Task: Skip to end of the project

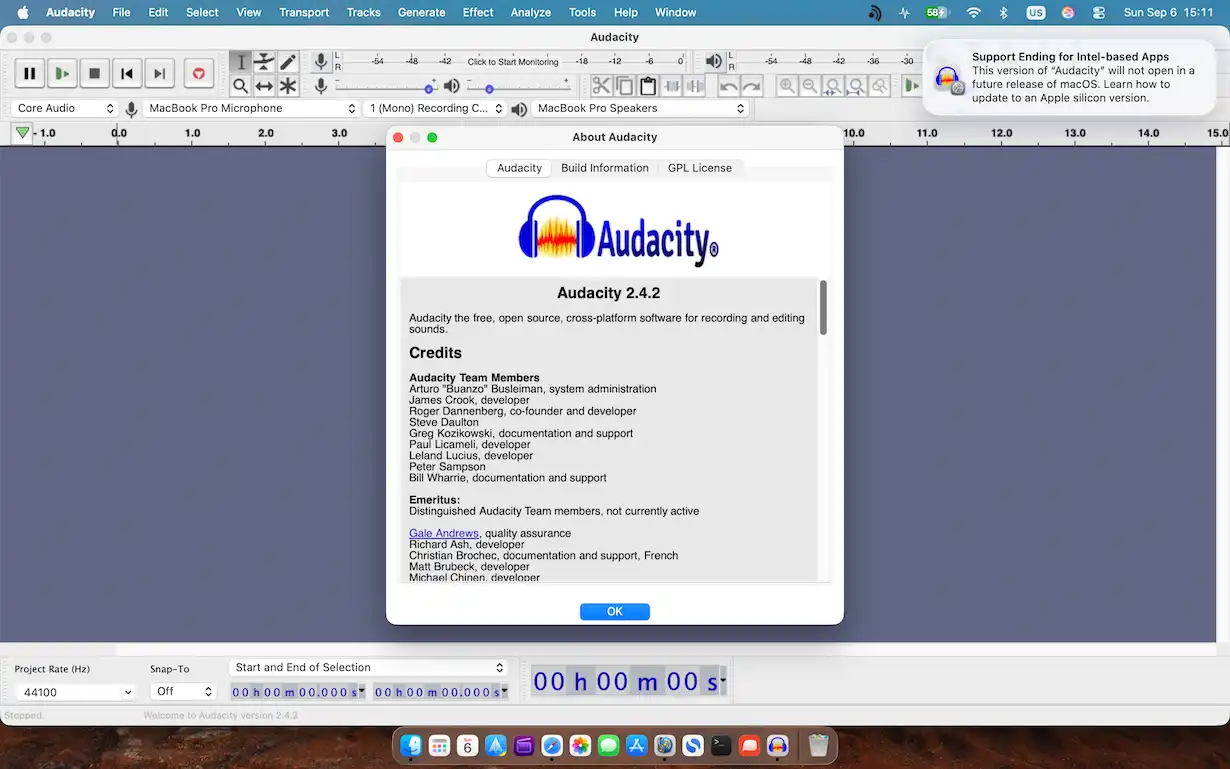Action: [159, 73]
